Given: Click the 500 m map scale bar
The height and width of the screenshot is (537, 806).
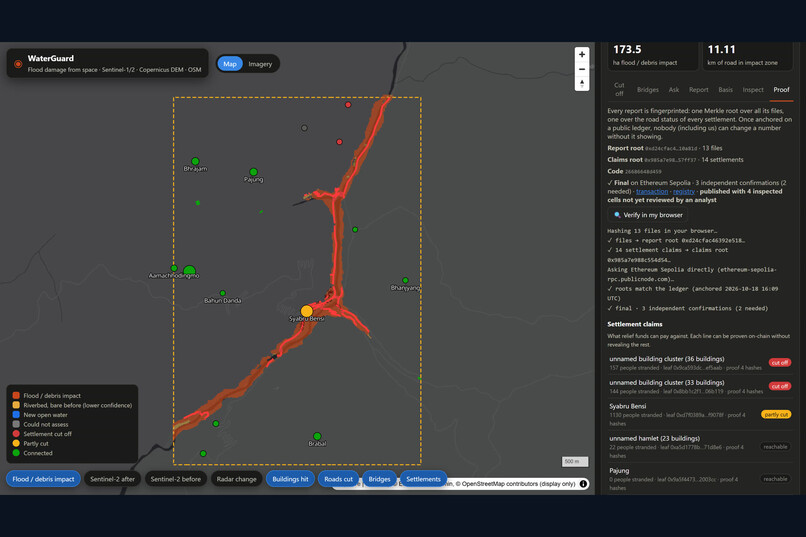Looking at the screenshot, I should 575,461.
